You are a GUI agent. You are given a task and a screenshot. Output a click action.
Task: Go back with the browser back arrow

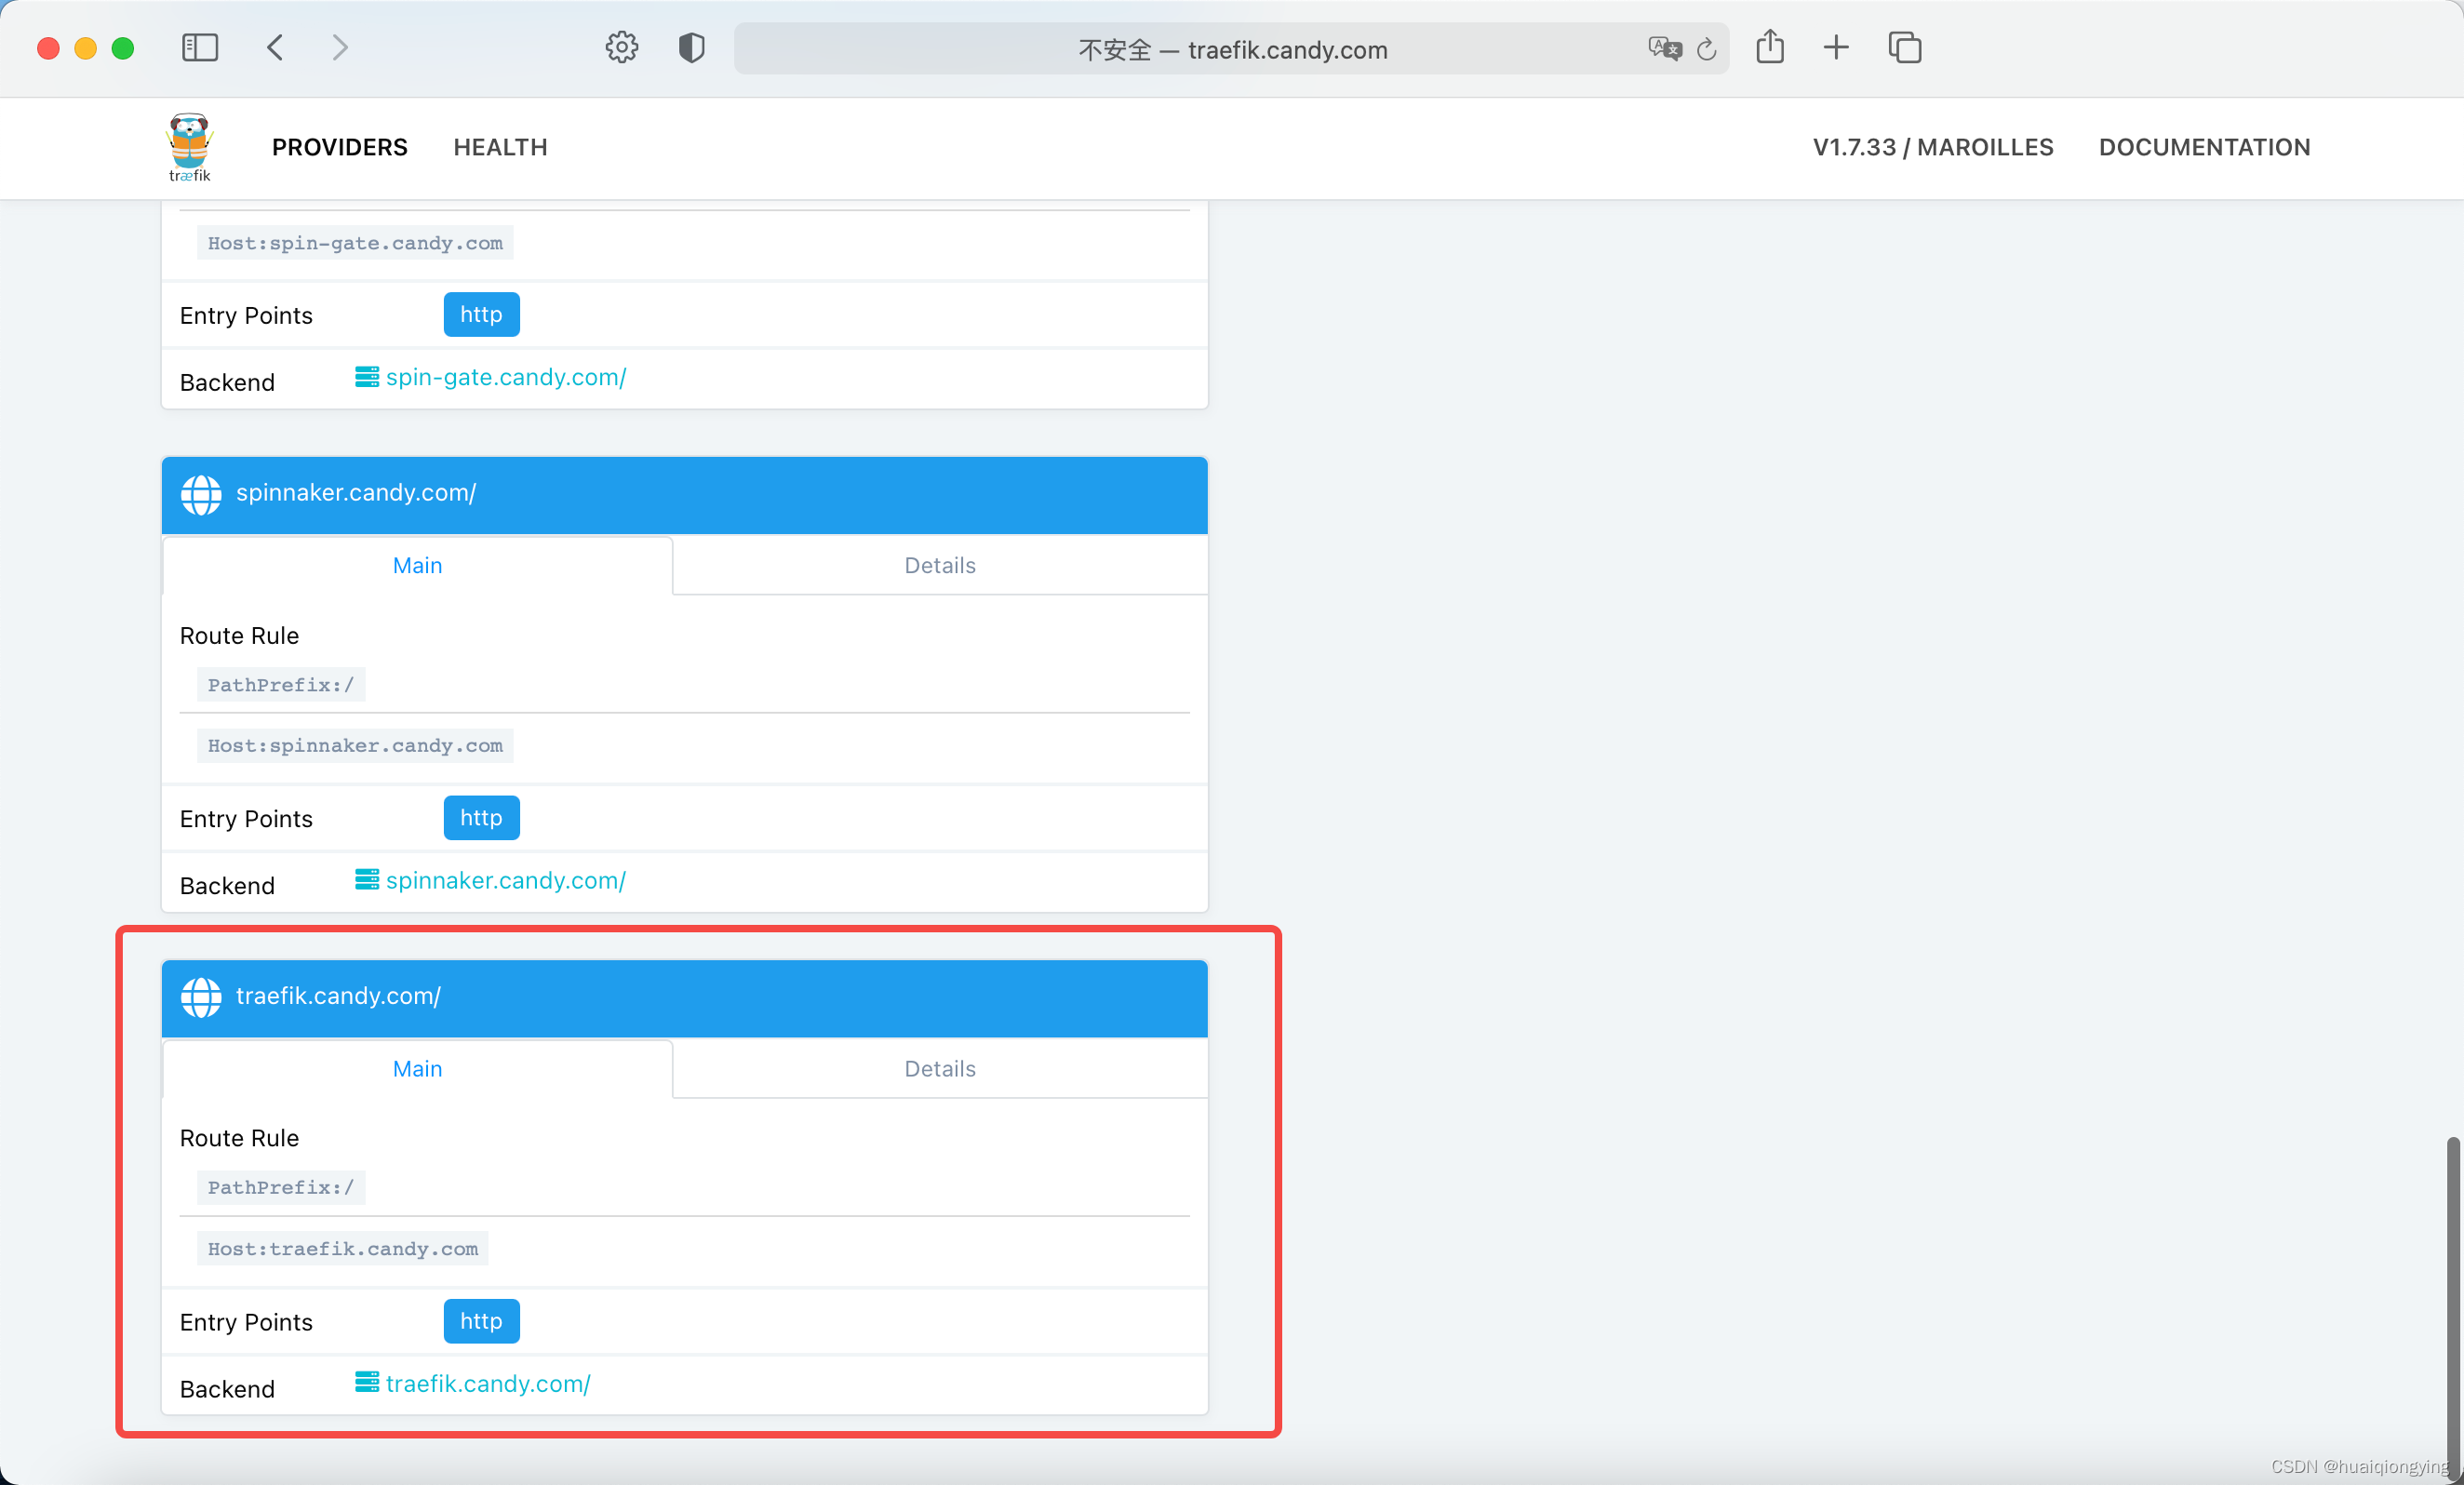276,47
